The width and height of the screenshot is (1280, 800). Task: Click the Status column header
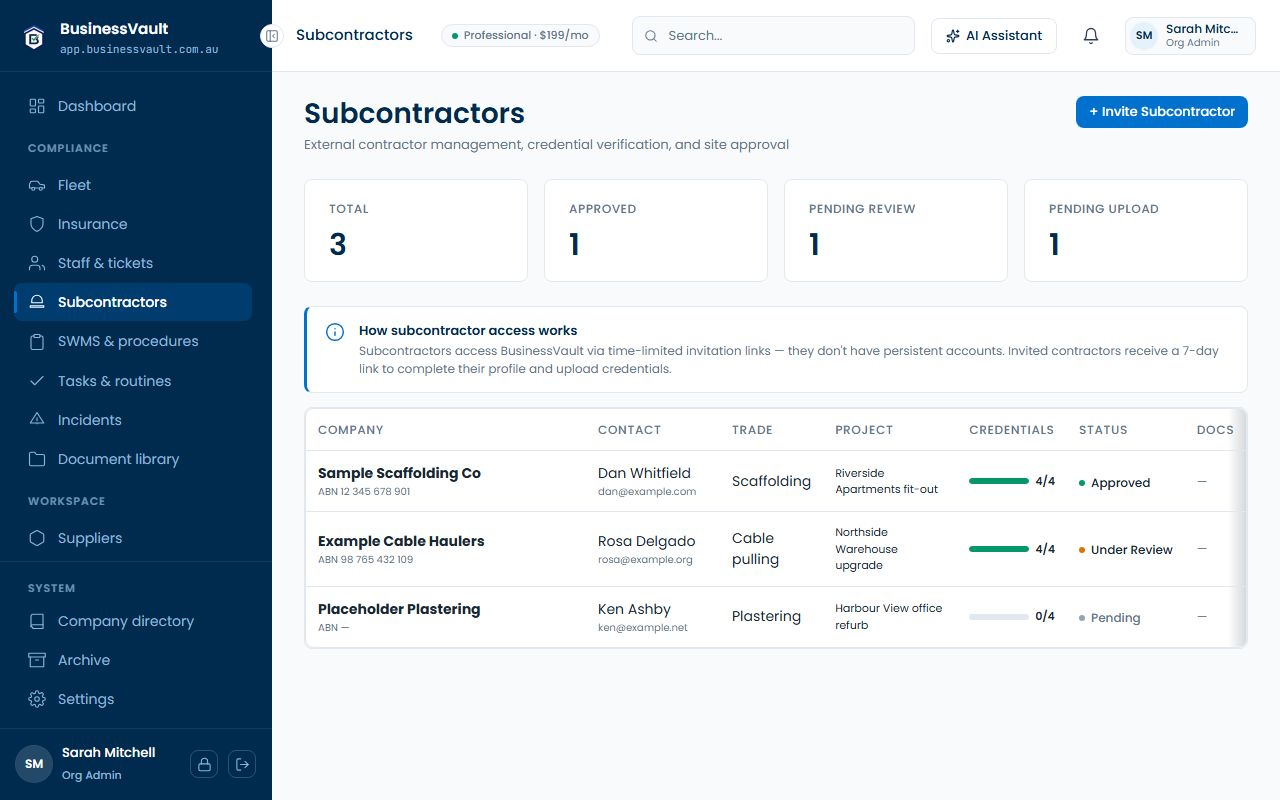pyautogui.click(x=1103, y=430)
